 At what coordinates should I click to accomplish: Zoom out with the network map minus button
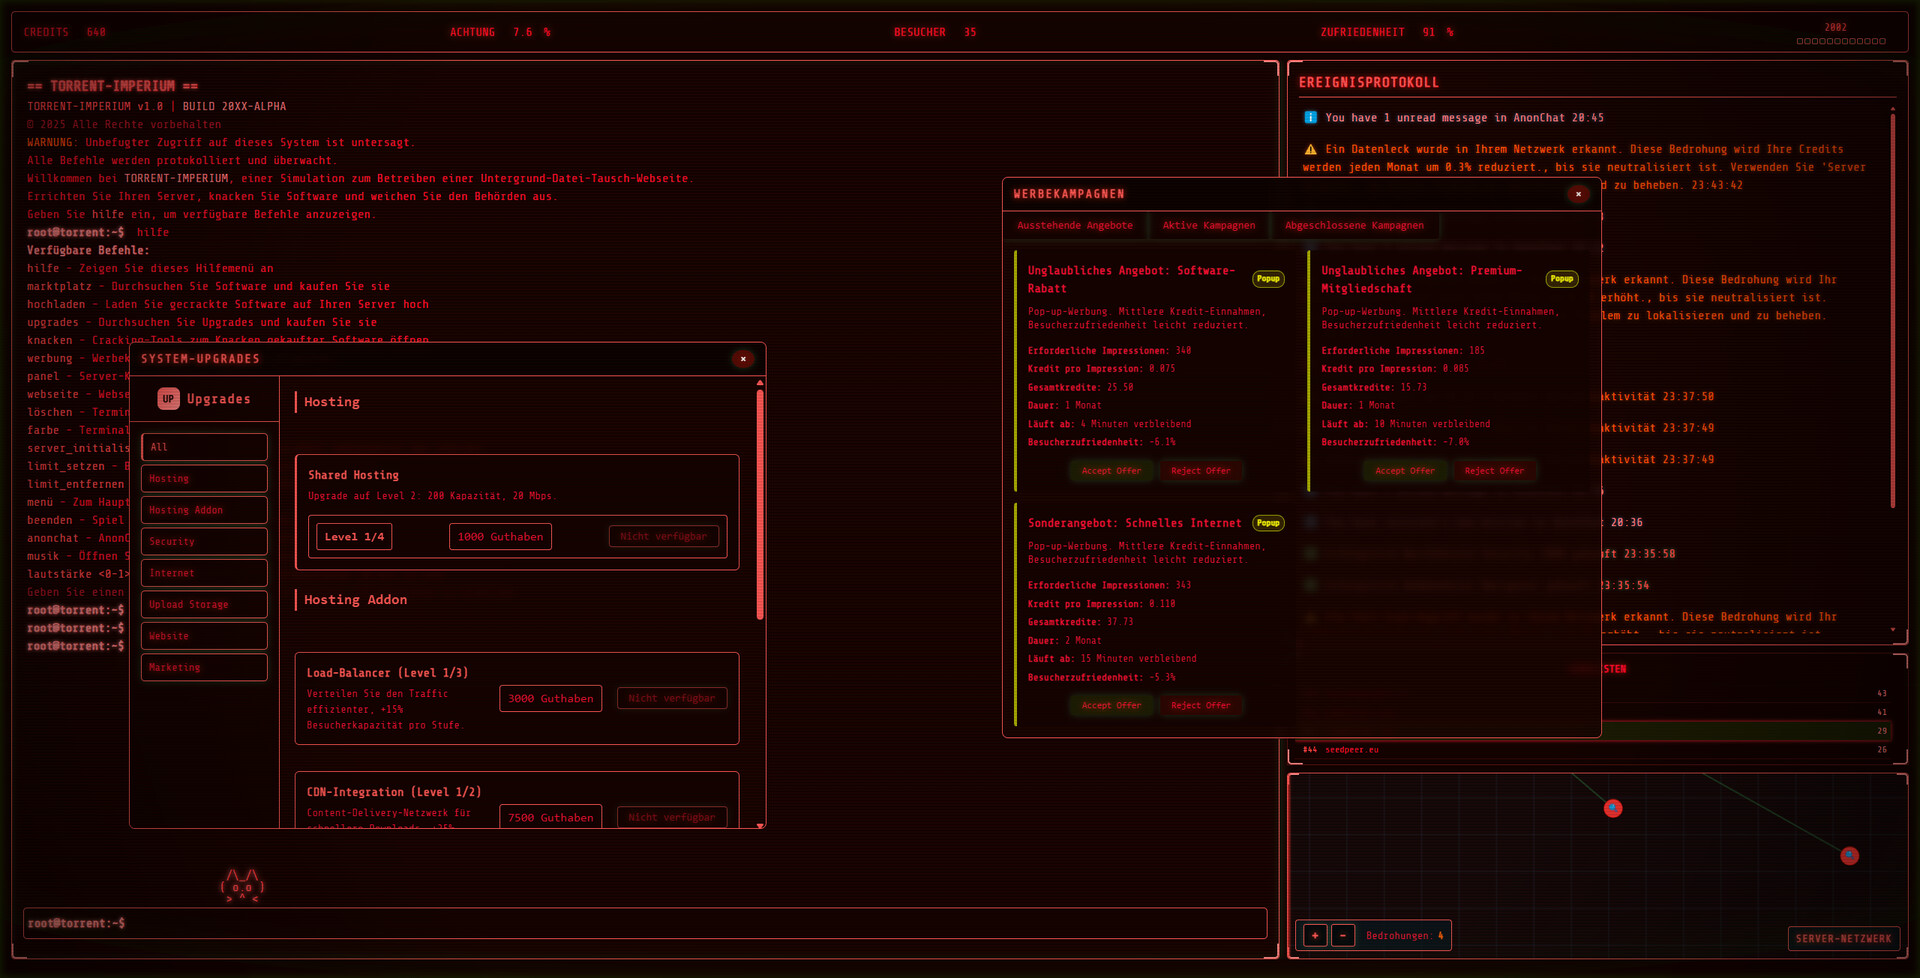[1343, 936]
